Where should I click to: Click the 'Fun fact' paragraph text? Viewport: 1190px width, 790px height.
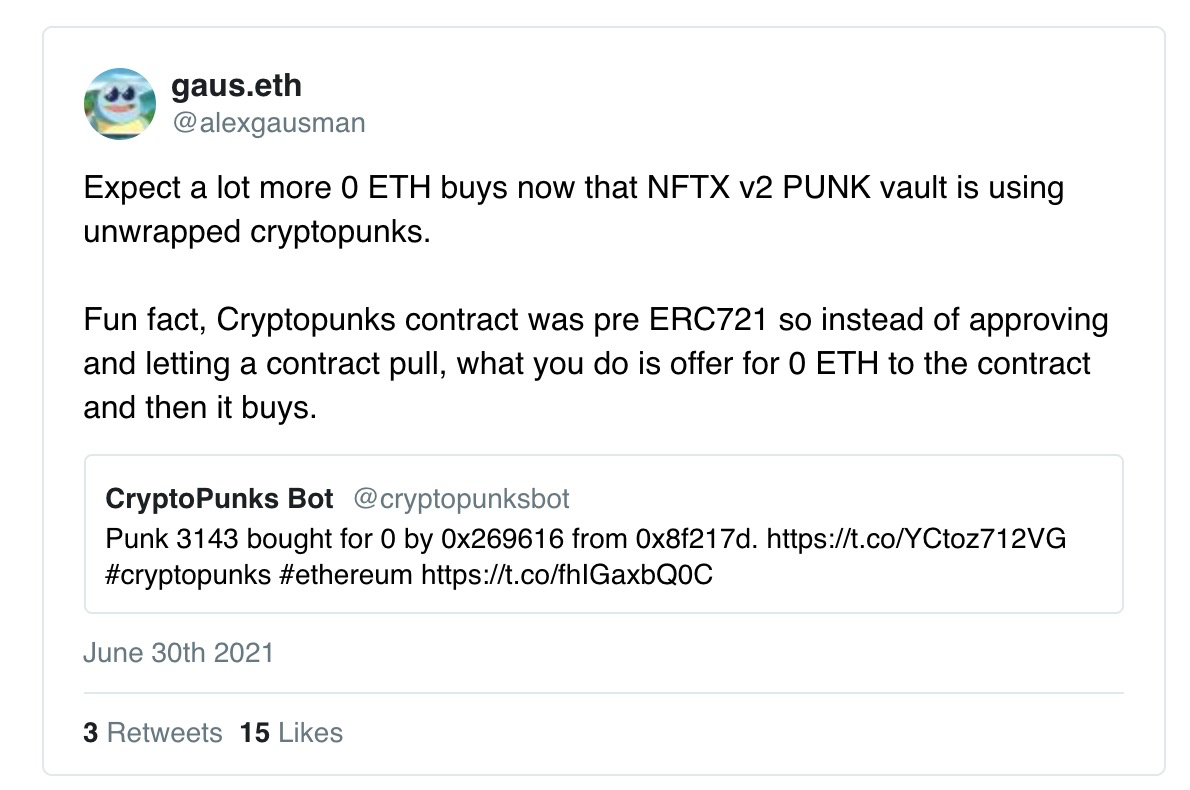tap(596, 364)
